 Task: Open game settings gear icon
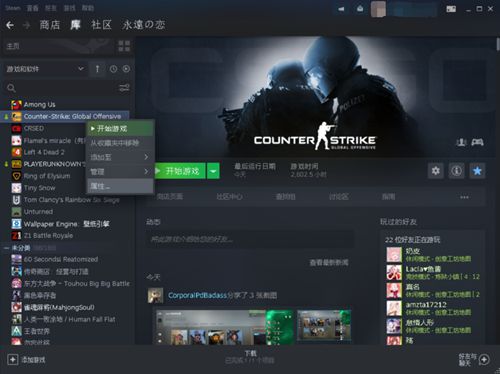click(x=436, y=171)
